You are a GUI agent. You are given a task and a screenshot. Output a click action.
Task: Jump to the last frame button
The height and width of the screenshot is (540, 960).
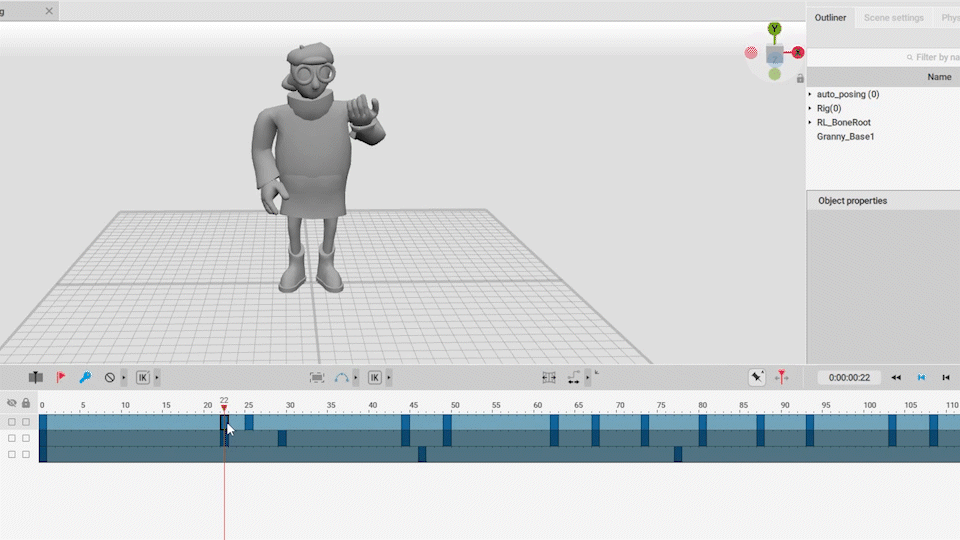(946, 378)
